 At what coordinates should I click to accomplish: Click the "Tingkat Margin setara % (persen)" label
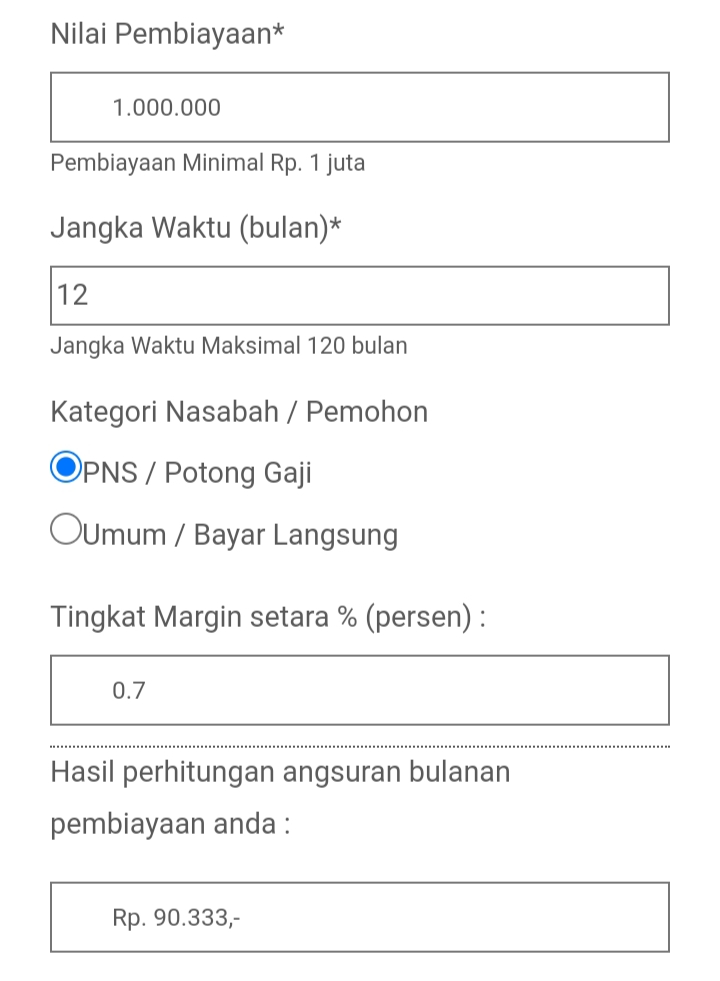click(x=268, y=616)
